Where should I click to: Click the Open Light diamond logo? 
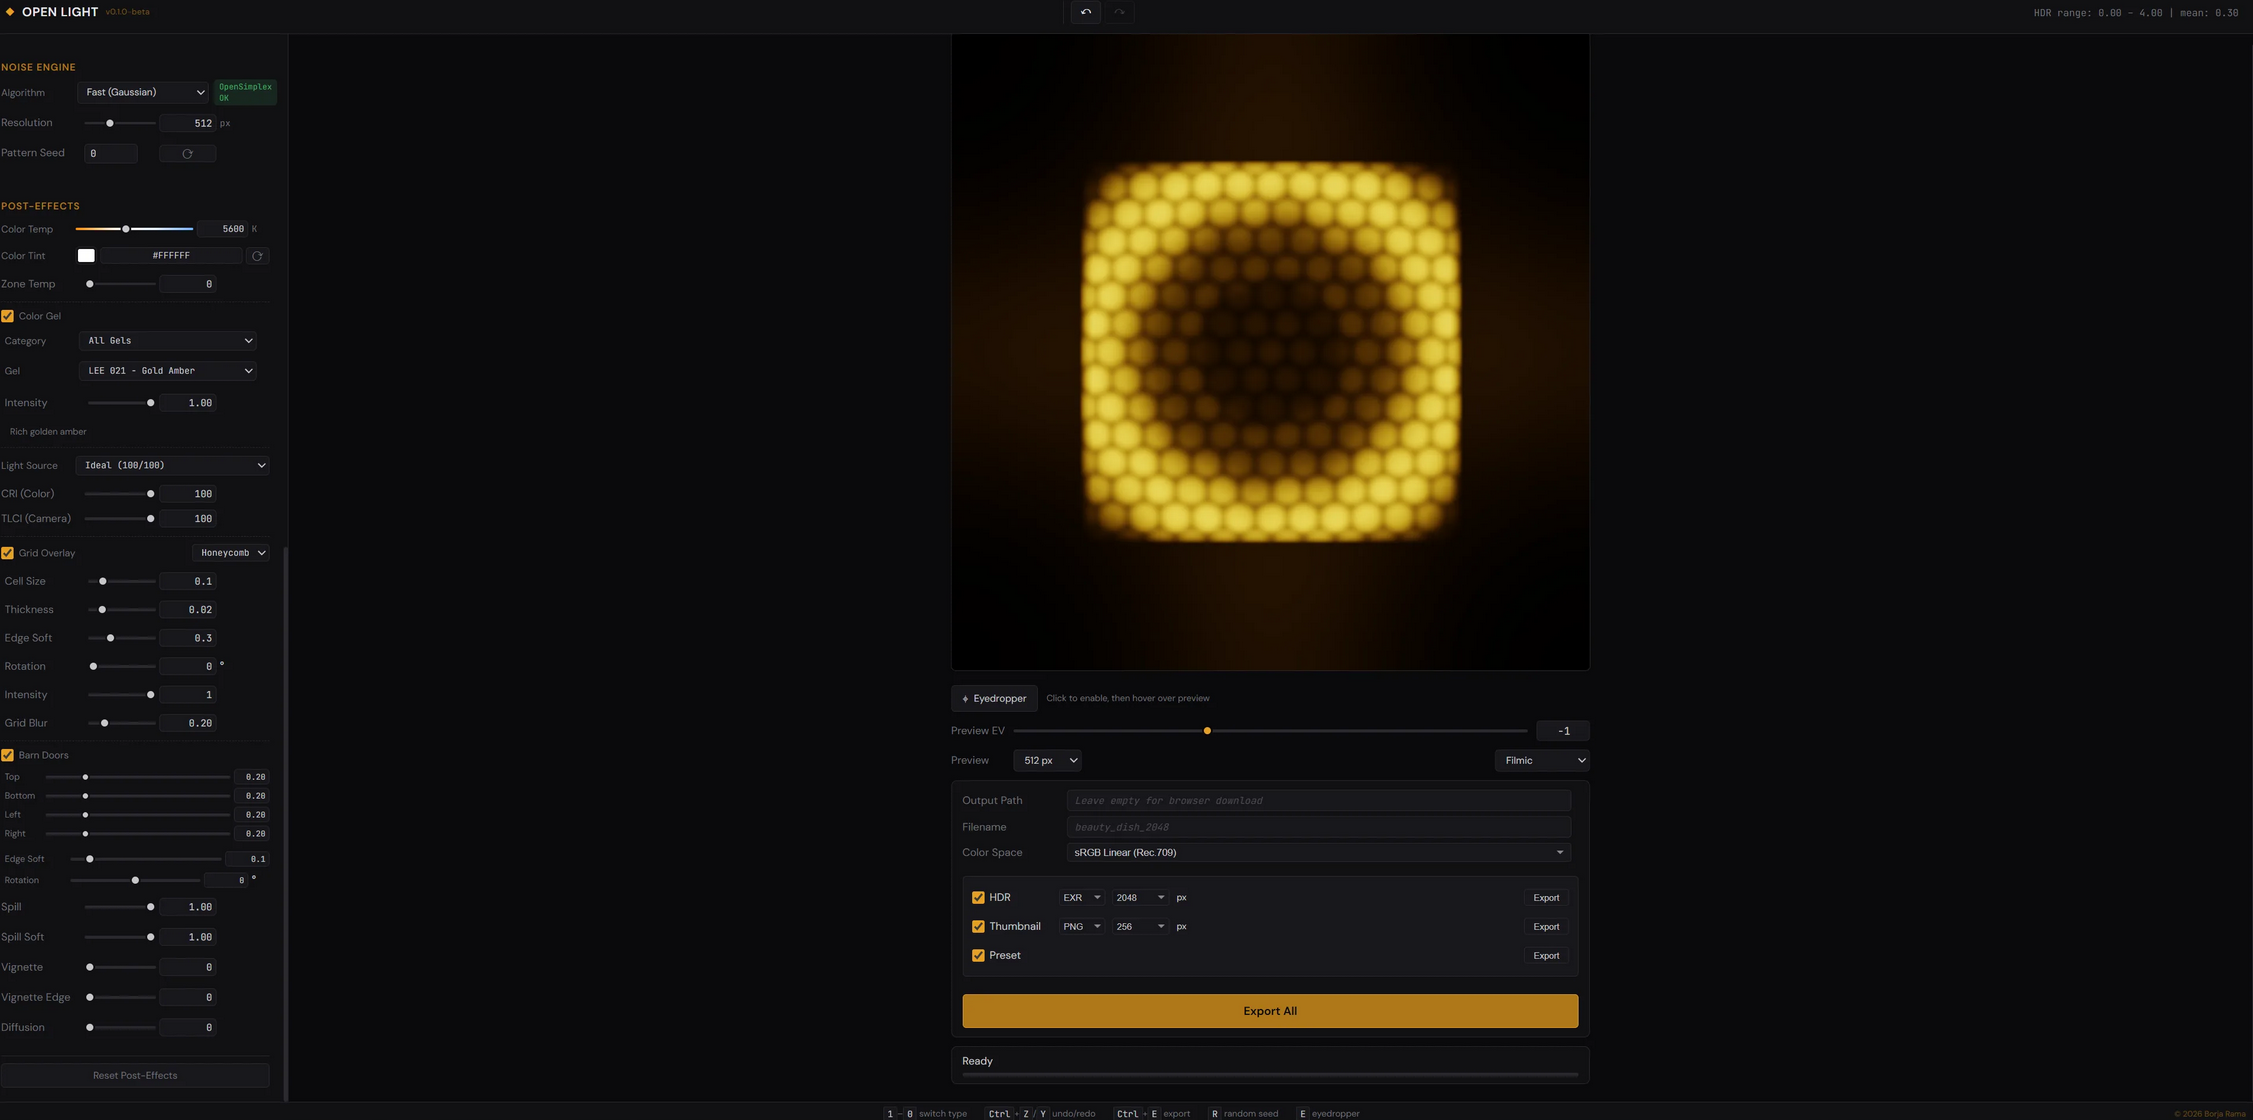coord(10,12)
